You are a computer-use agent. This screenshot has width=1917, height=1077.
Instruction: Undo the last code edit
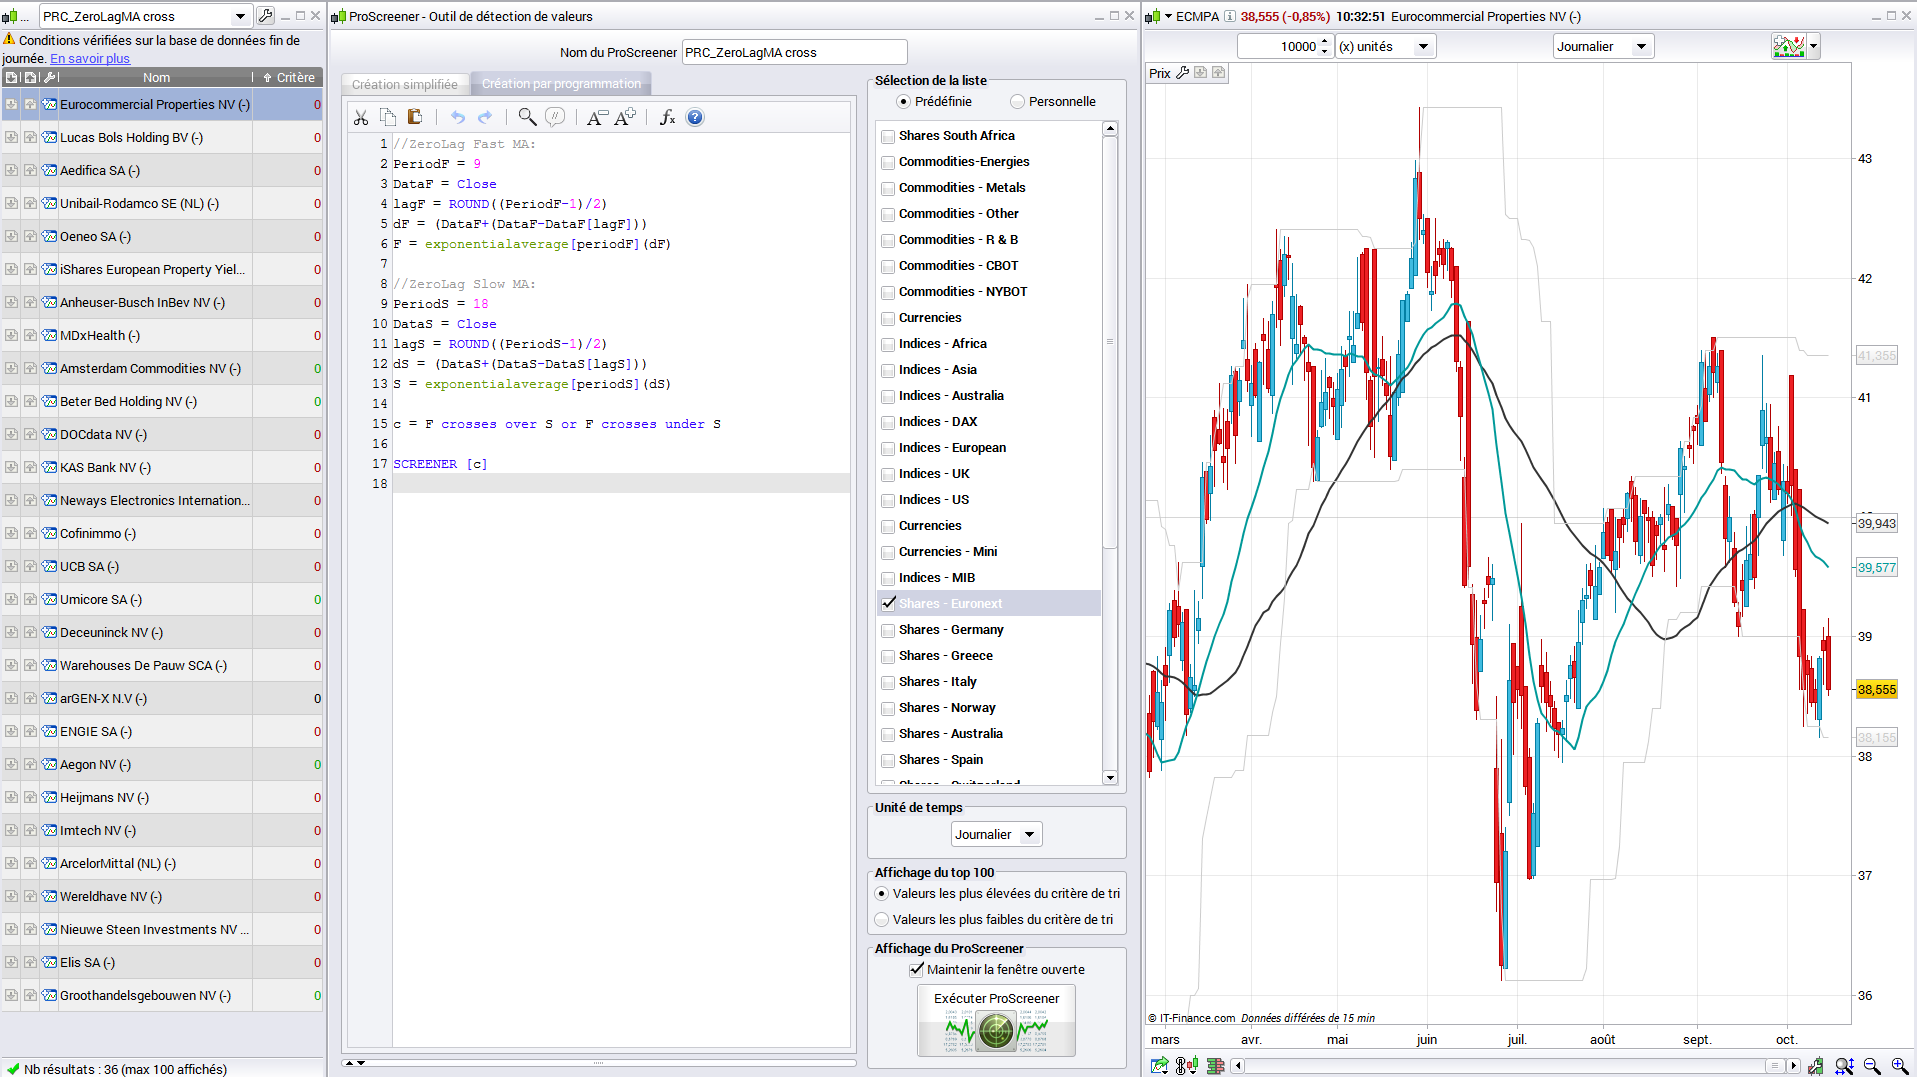pyautogui.click(x=458, y=118)
